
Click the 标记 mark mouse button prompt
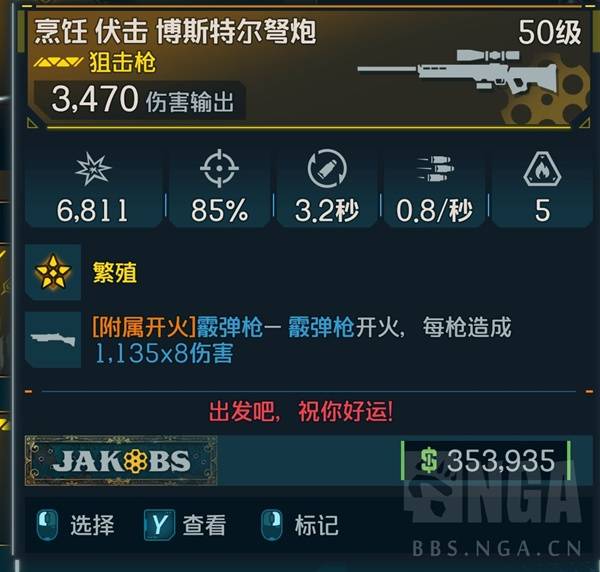[x=300, y=525]
